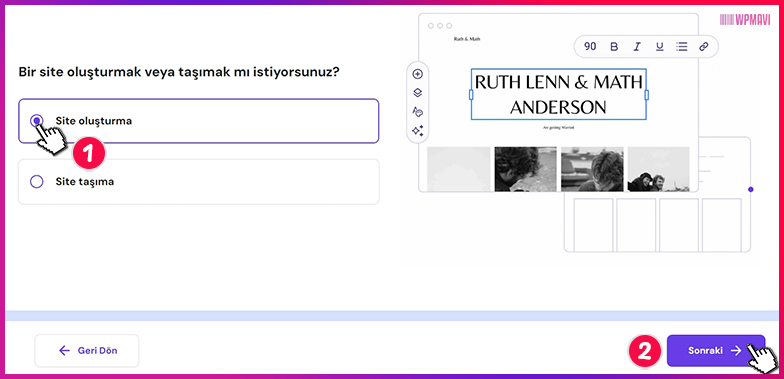Click the first blank gallery photo
Viewport: 784px width, 379px height.
pos(458,169)
